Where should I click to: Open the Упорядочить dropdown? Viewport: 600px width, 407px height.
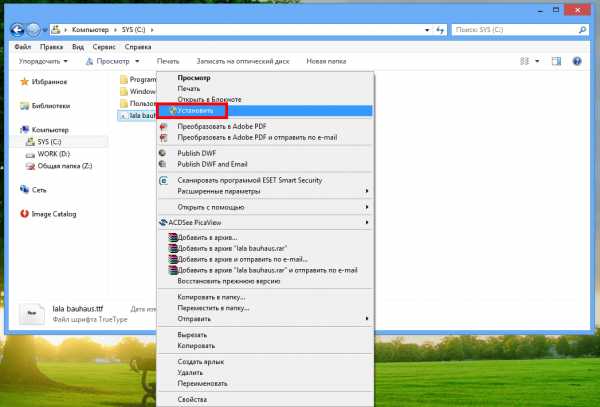[x=43, y=61]
